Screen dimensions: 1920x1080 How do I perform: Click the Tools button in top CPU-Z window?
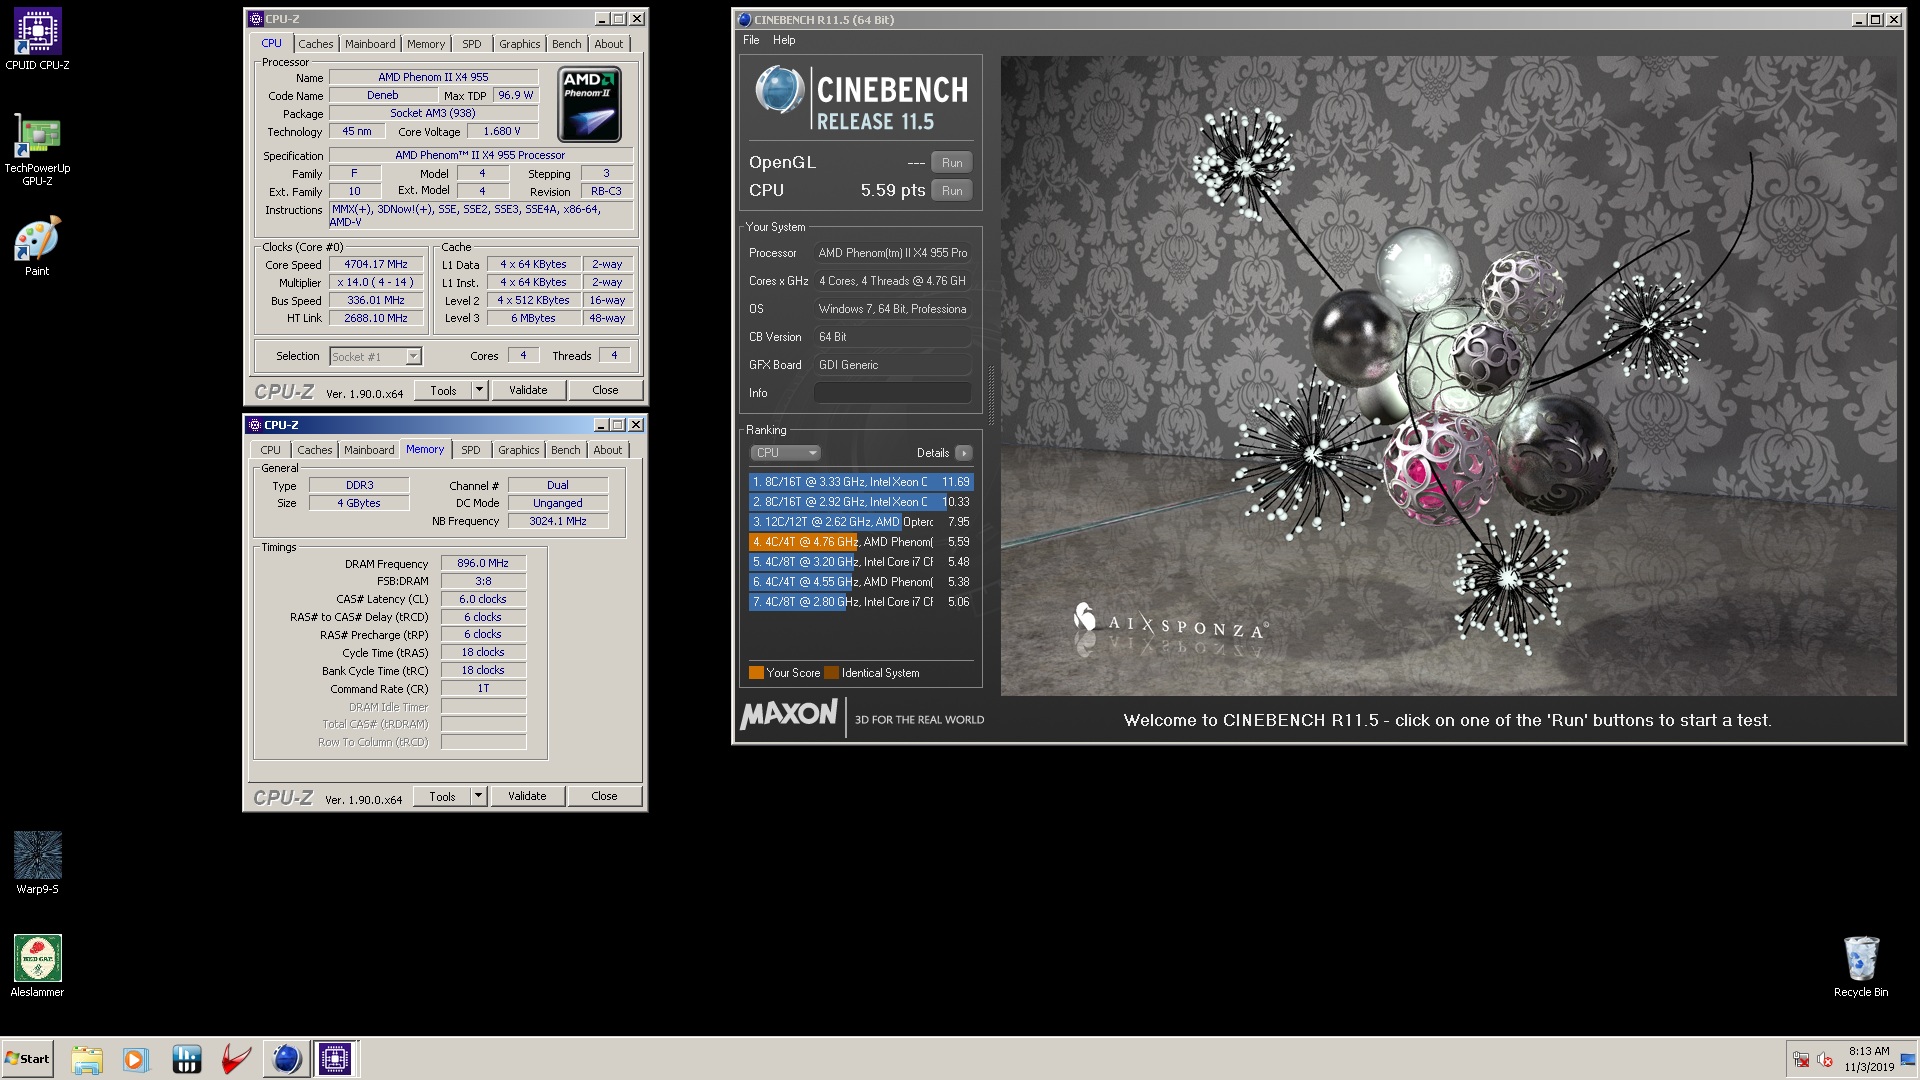coord(443,390)
